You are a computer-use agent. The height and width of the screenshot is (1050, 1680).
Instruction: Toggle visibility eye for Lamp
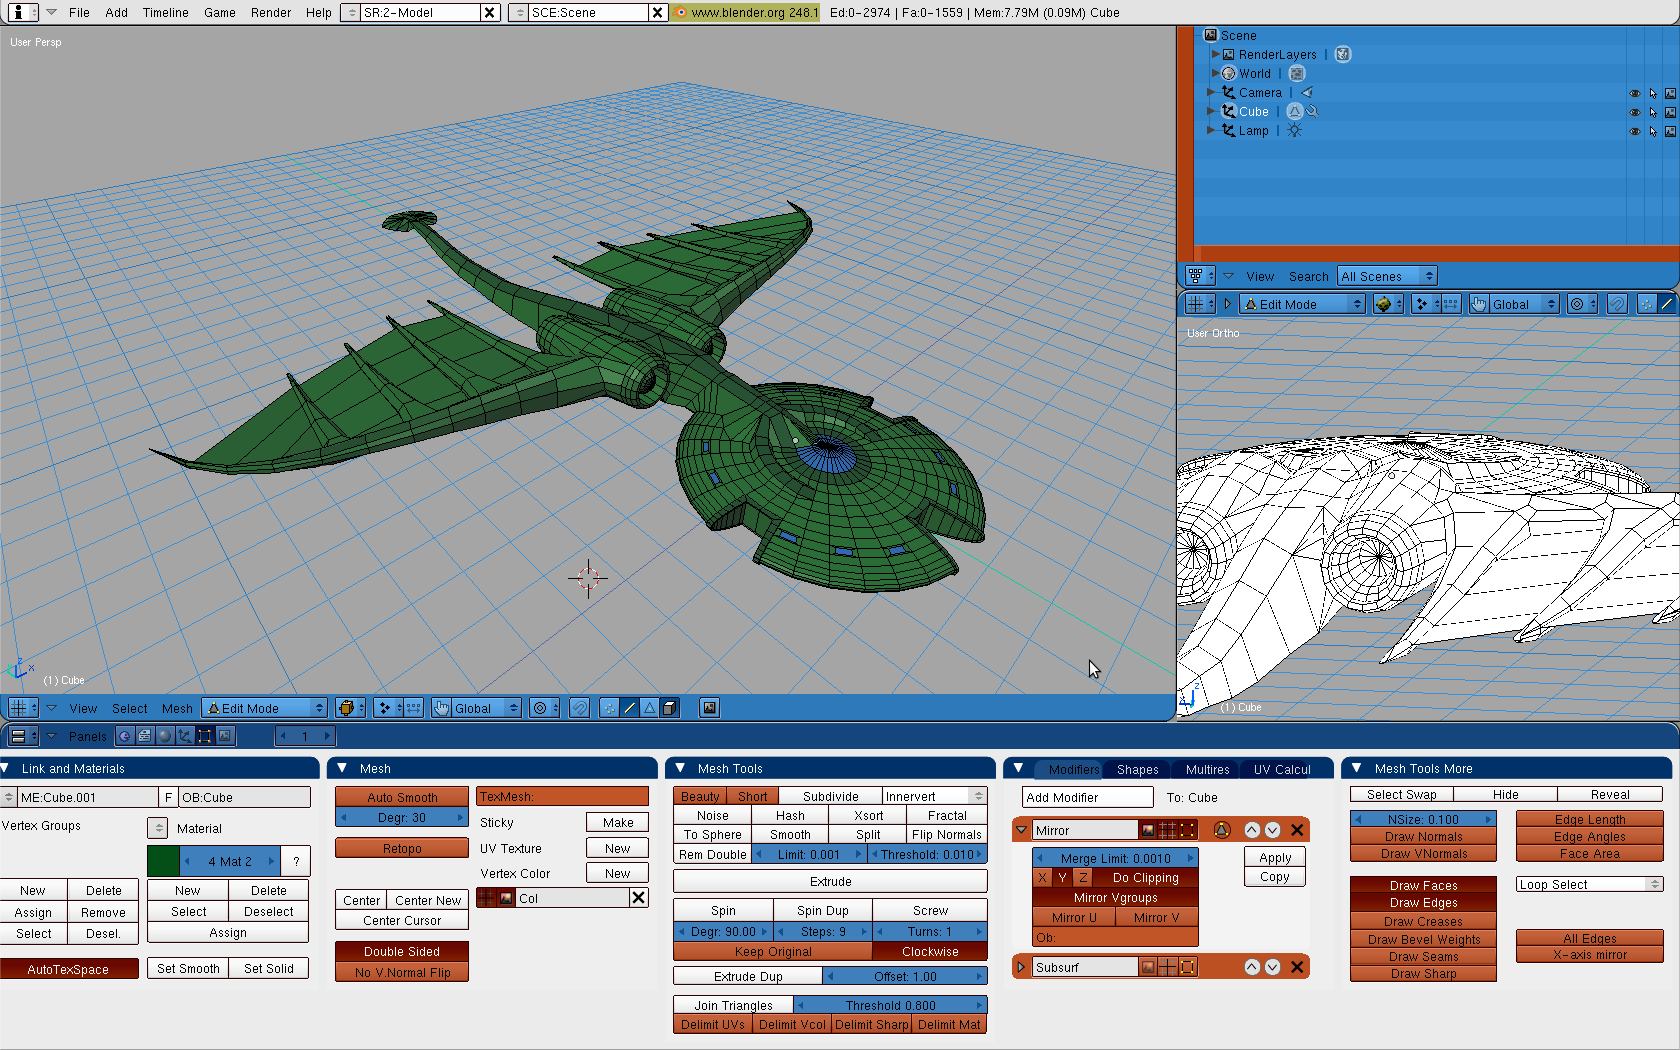click(1634, 131)
